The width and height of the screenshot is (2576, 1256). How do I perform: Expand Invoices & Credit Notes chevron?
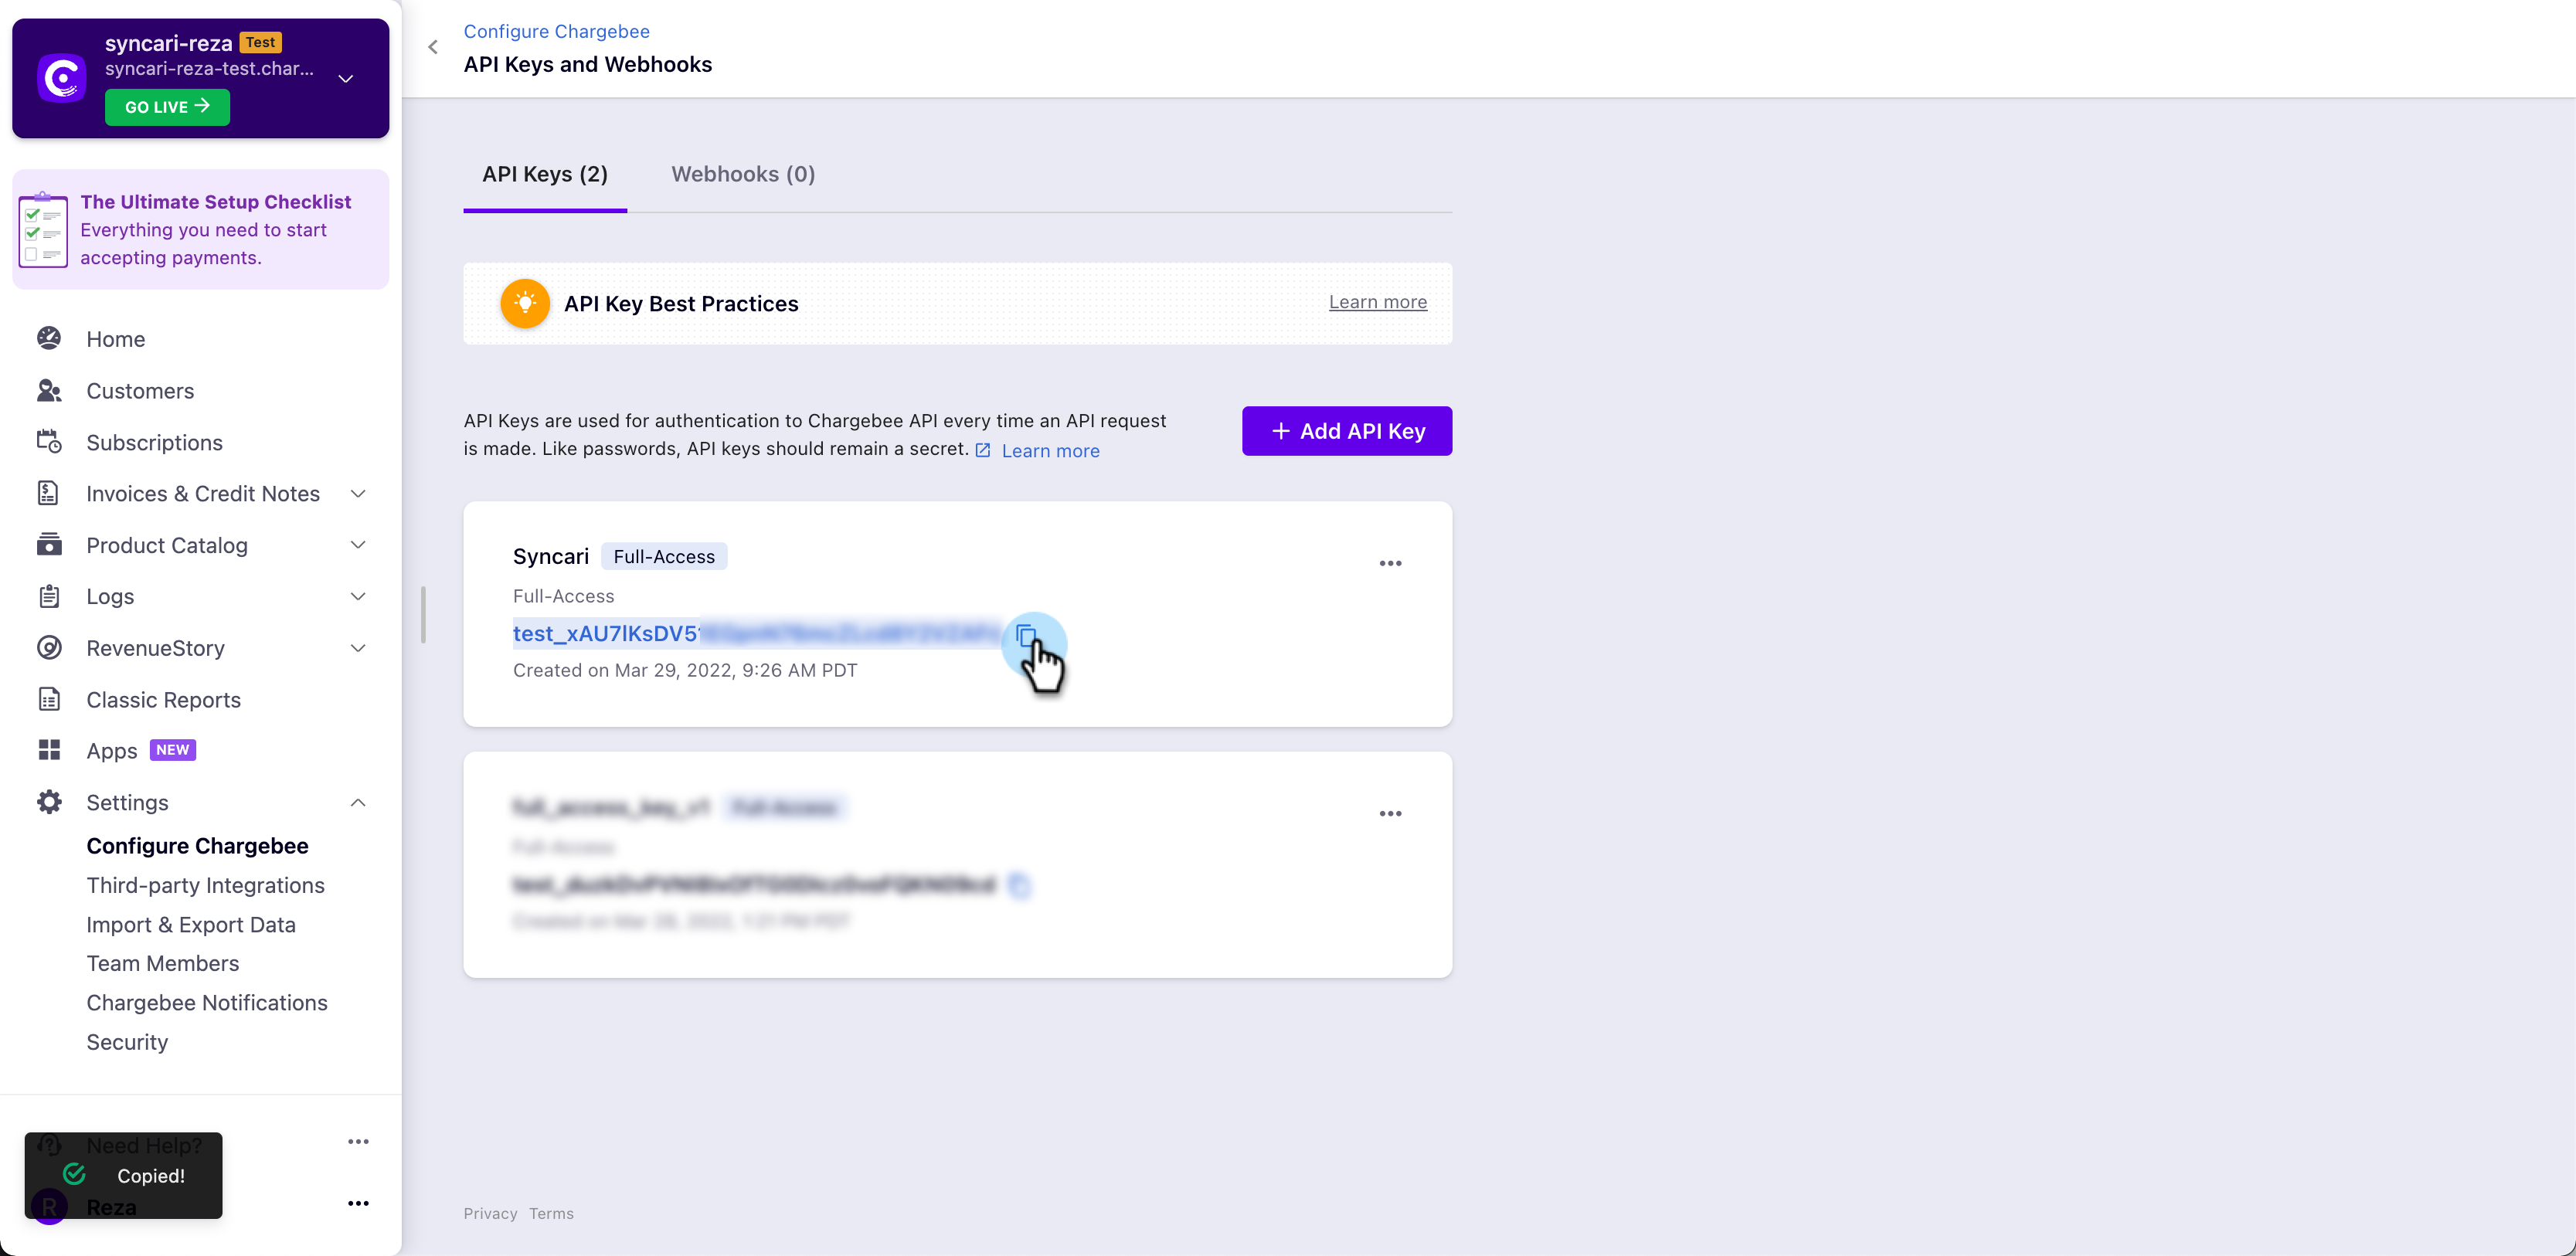(x=358, y=494)
